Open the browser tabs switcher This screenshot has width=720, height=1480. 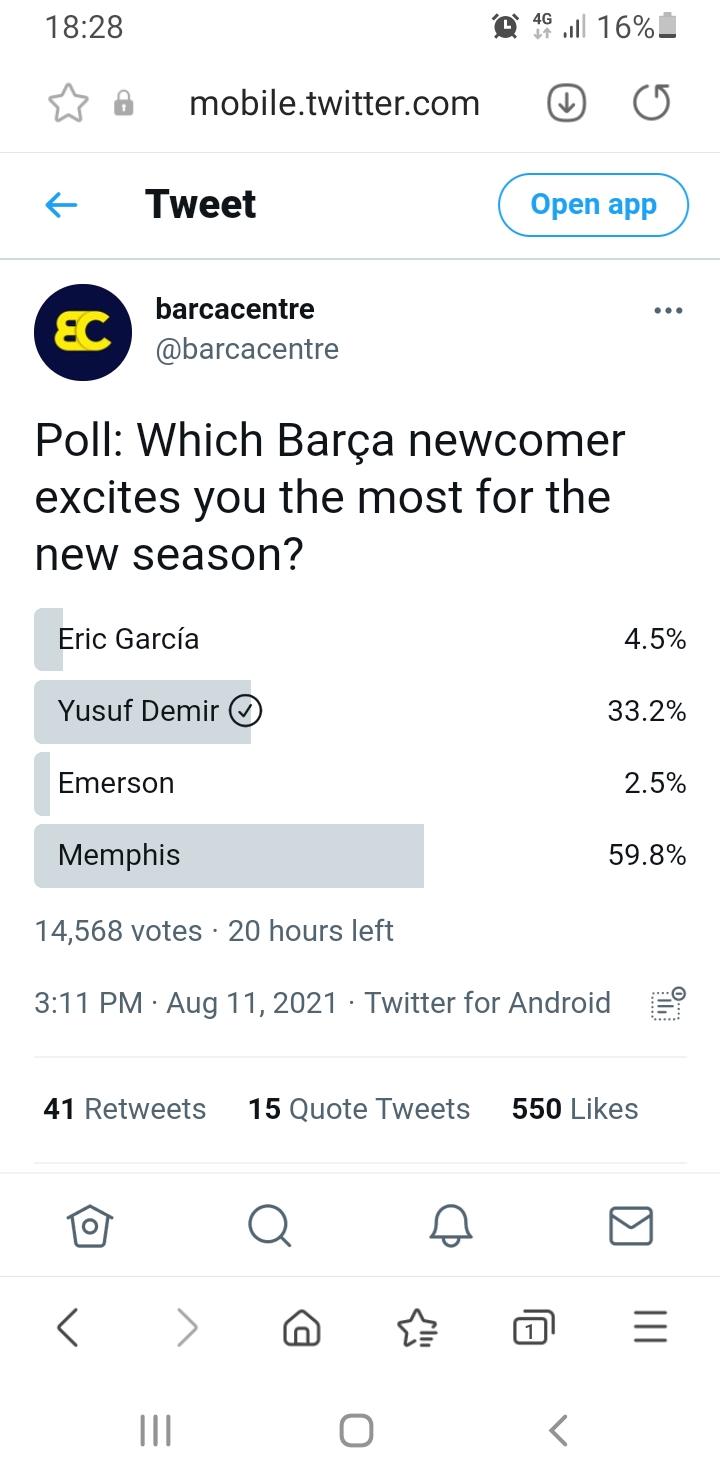533,1327
